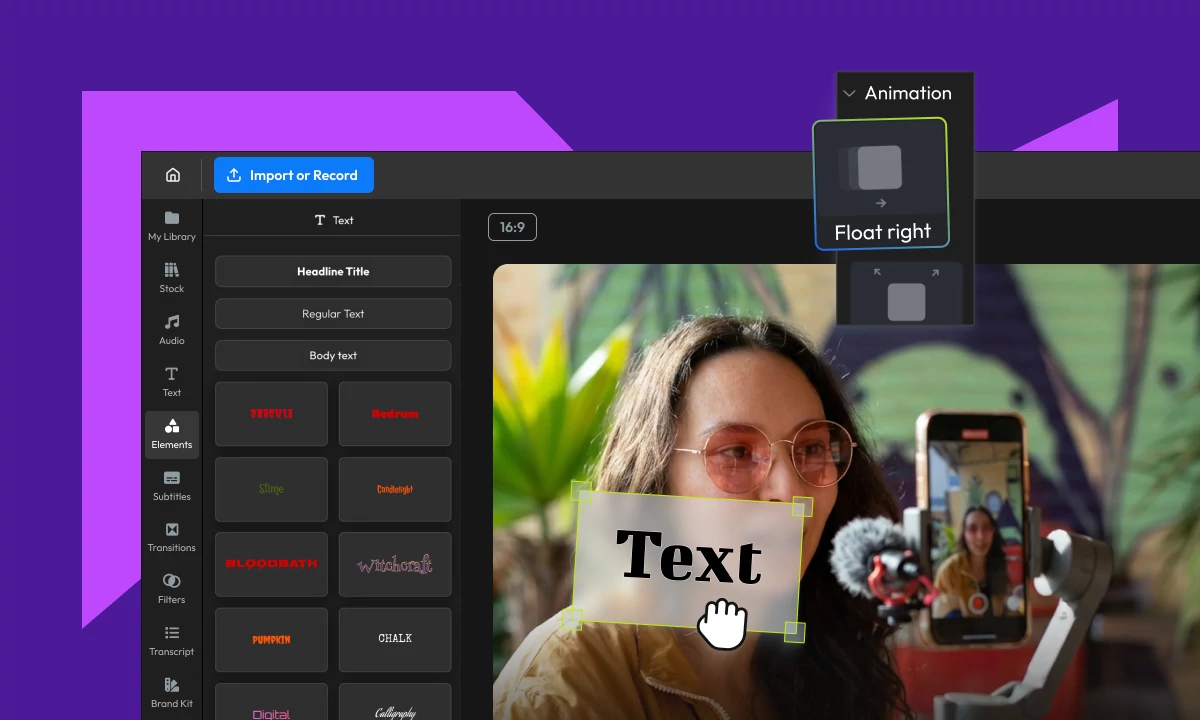Open the Transcript panel
The image size is (1200, 720).
171,641
